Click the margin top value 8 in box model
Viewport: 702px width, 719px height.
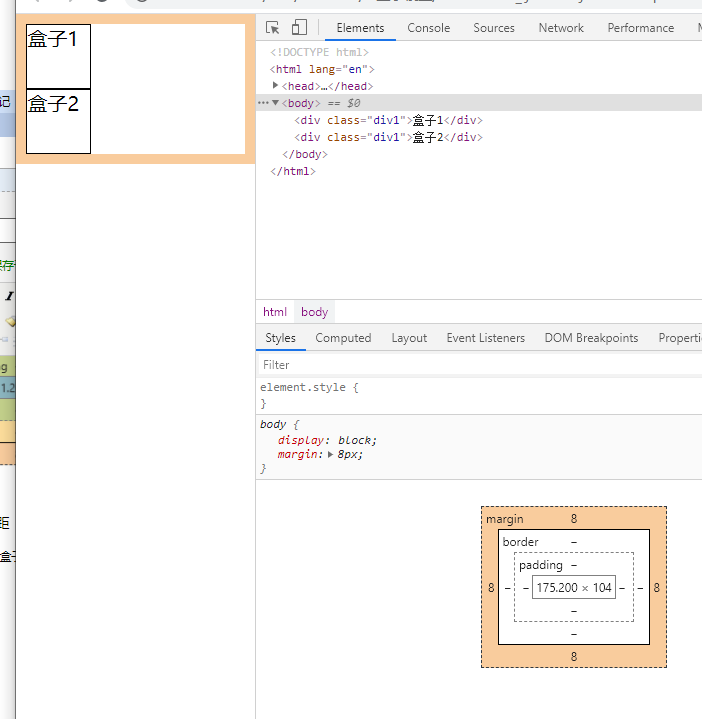pos(574,519)
